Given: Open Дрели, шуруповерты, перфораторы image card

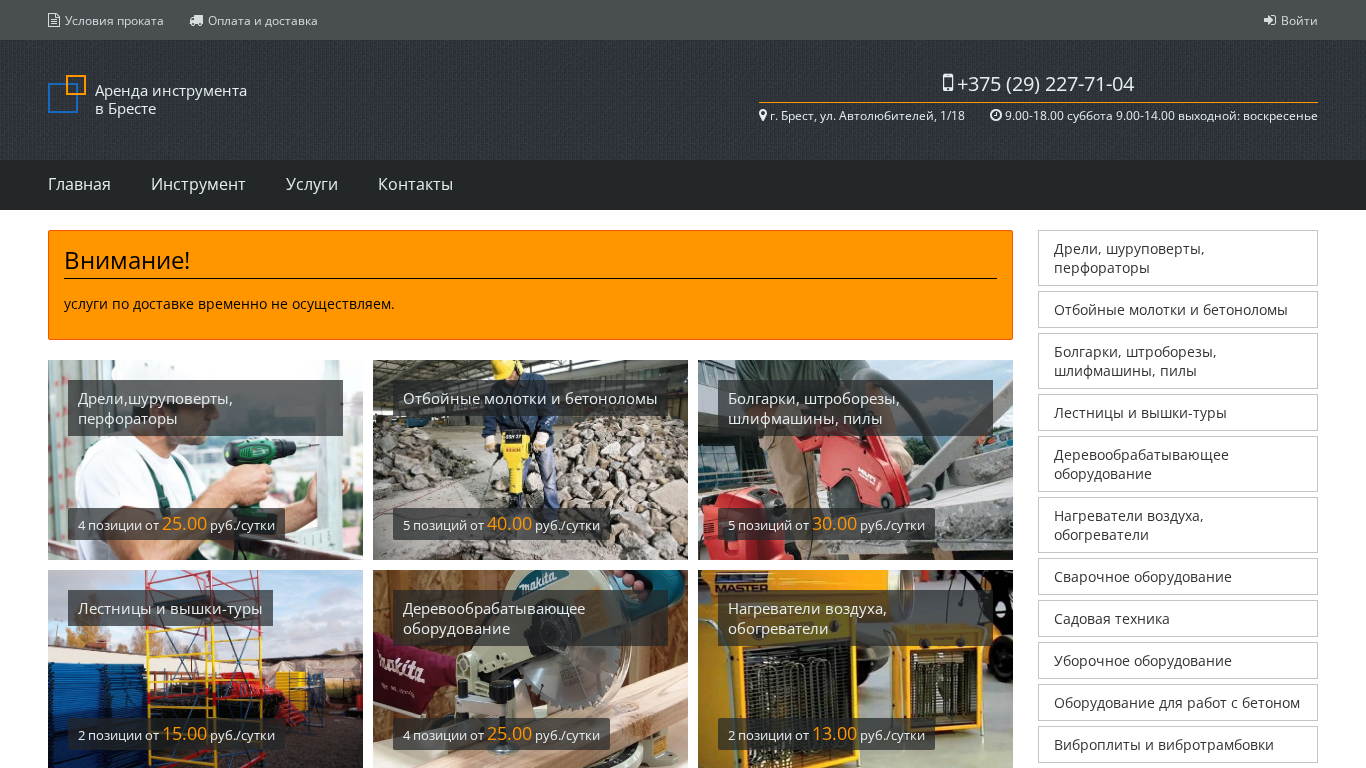Looking at the screenshot, I should tap(205, 460).
